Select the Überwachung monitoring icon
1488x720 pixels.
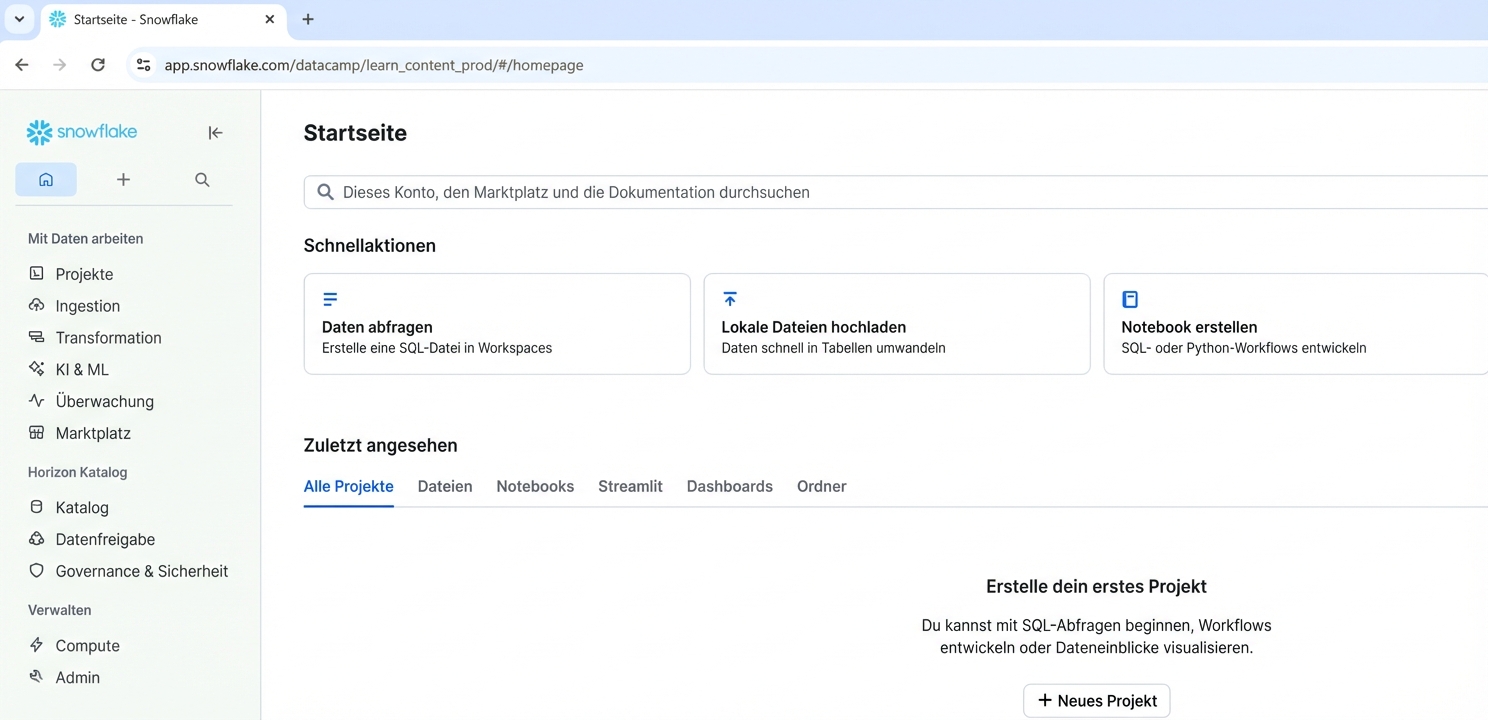tap(36, 401)
